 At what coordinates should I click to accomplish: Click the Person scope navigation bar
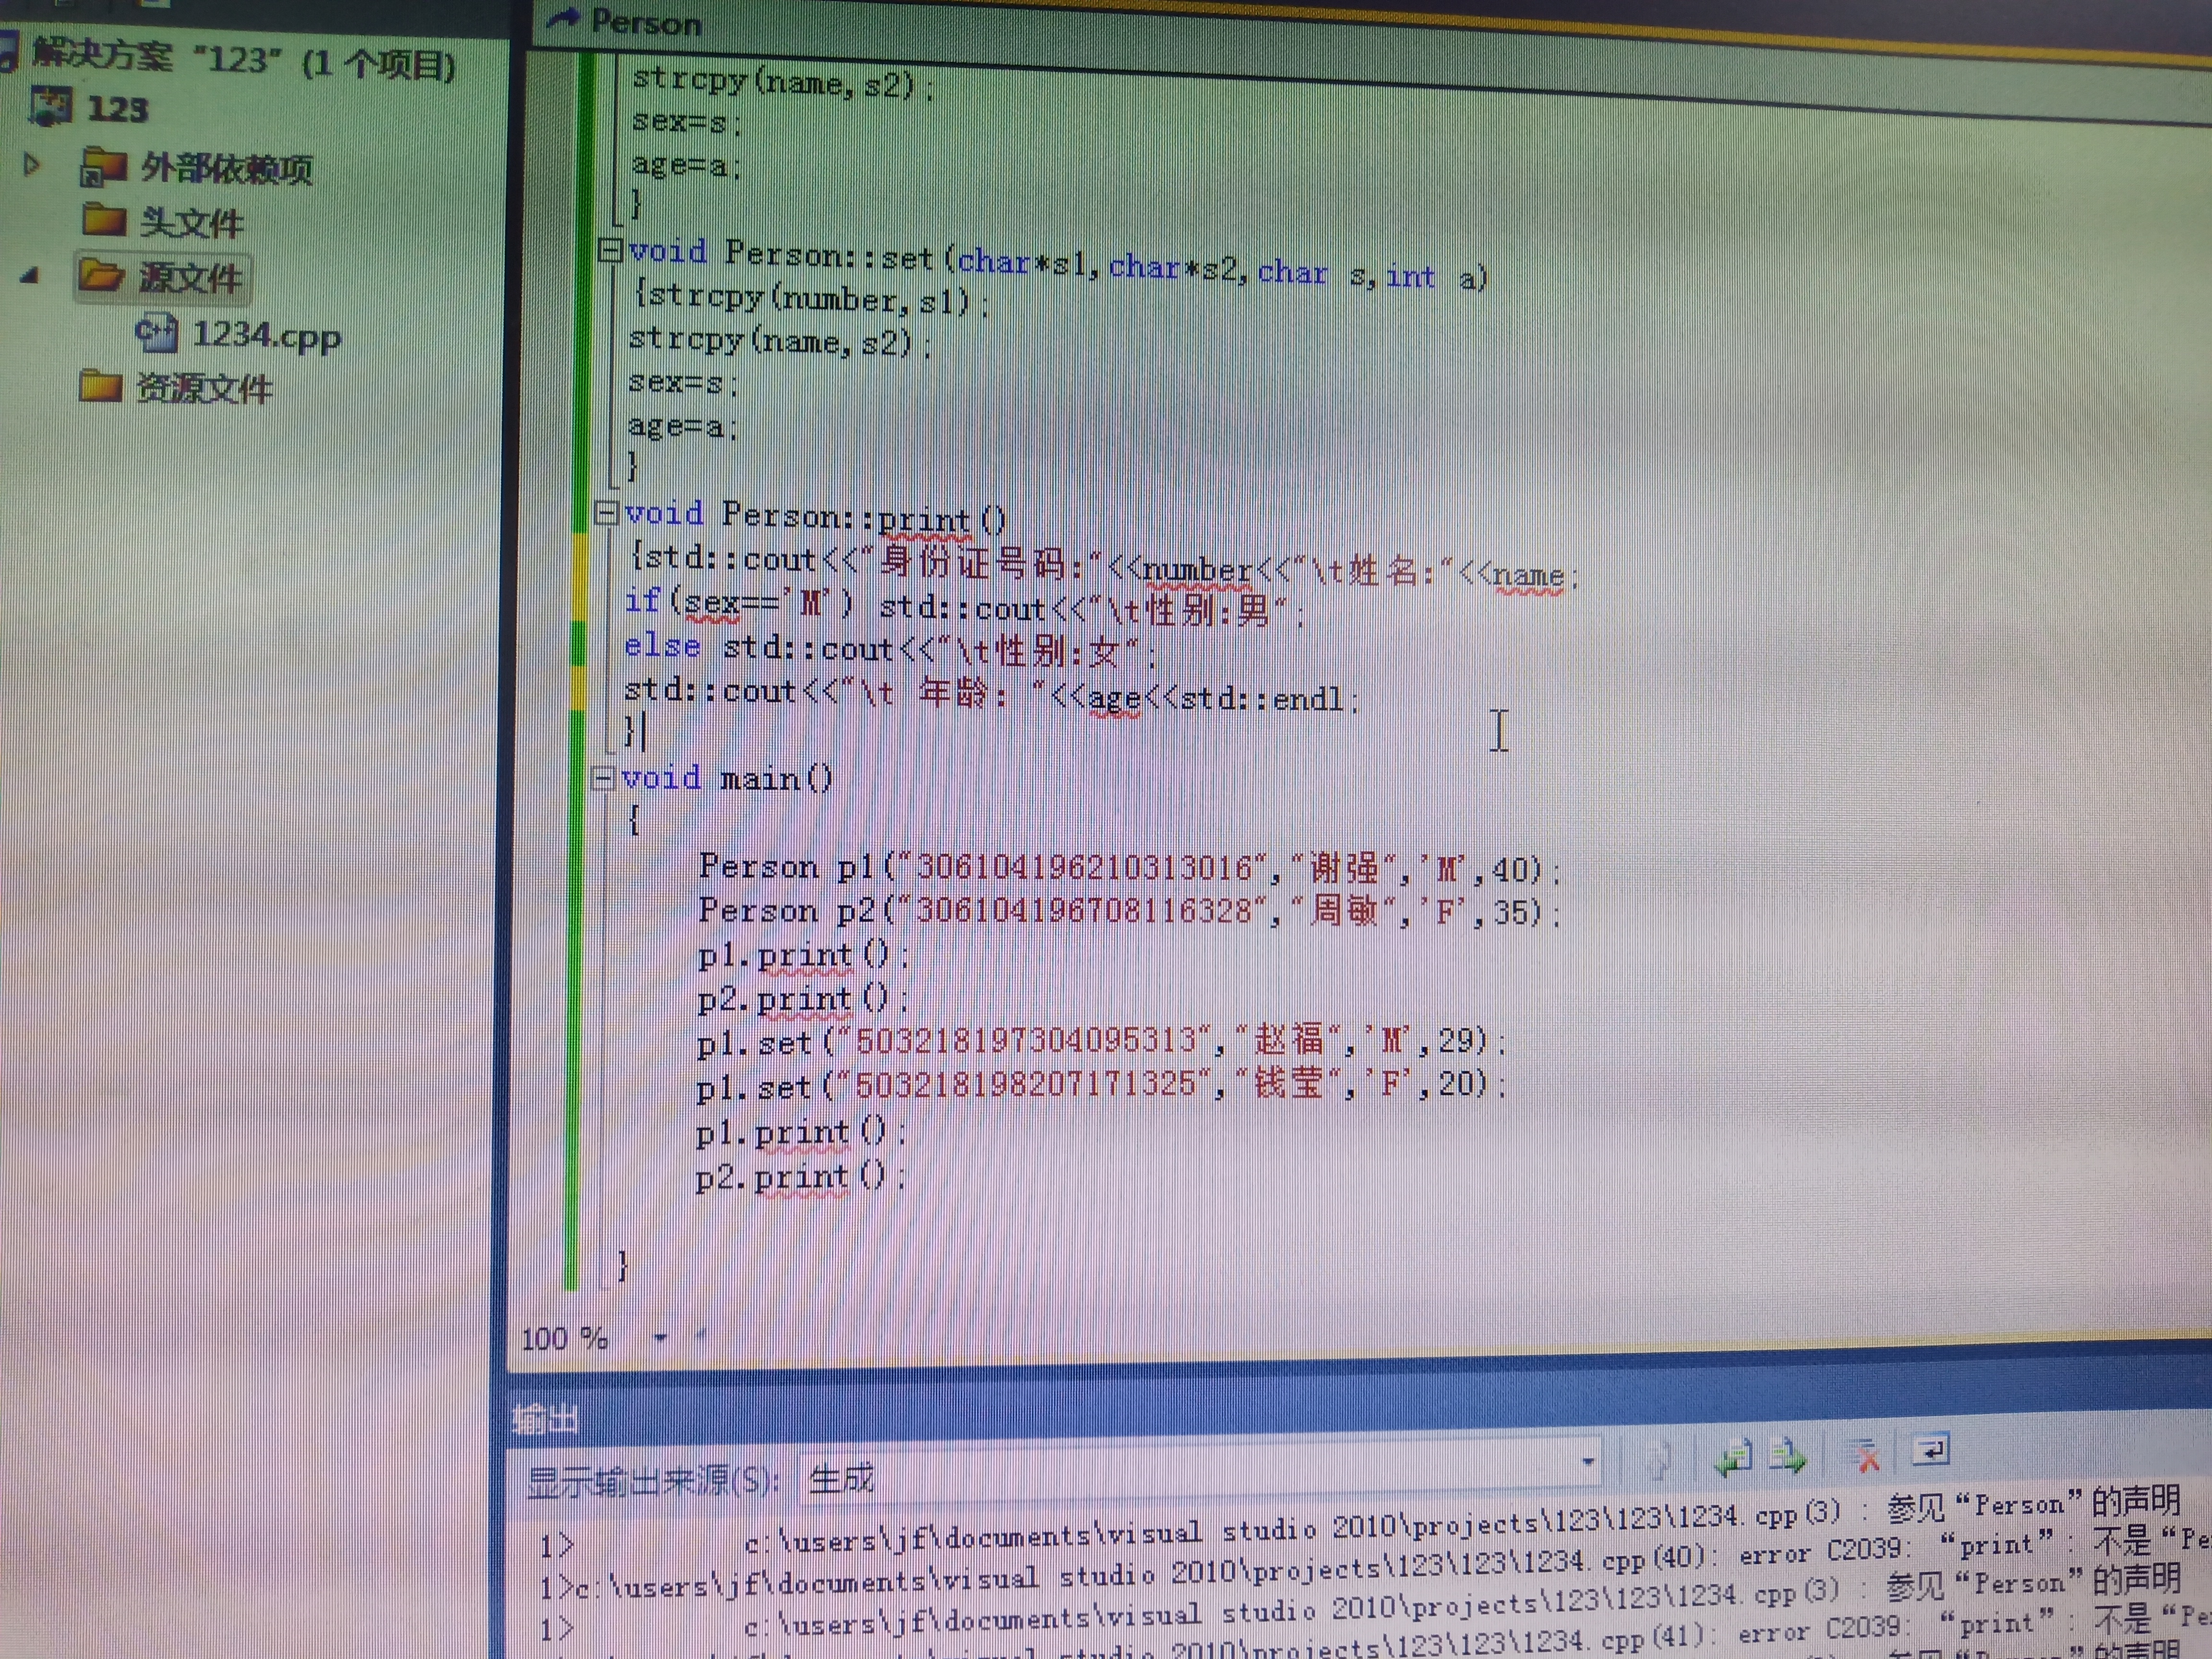point(646,22)
